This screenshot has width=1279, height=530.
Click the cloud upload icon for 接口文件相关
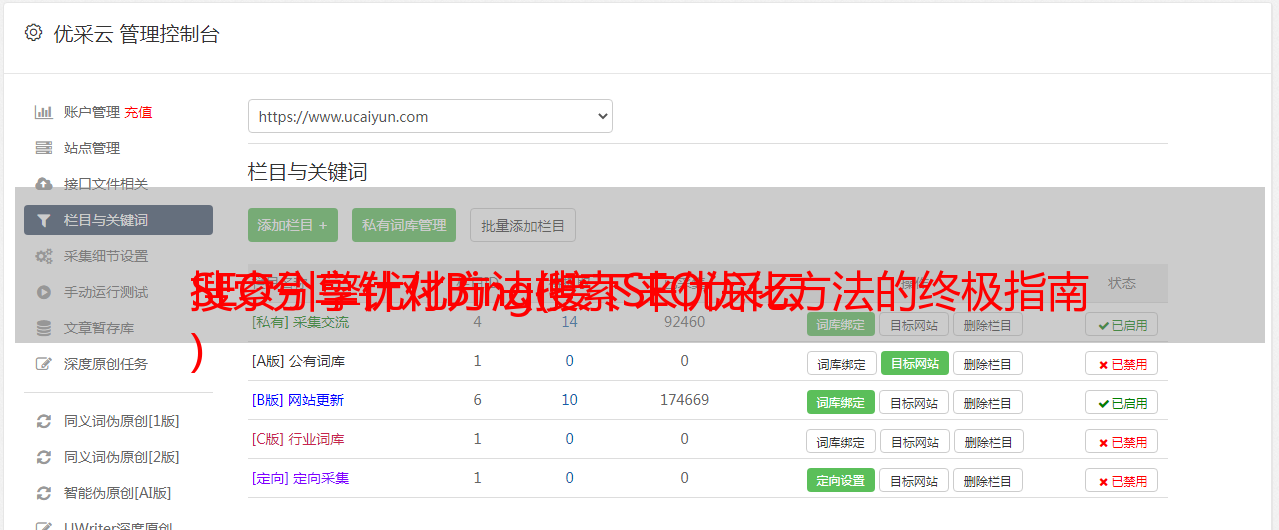tap(43, 184)
